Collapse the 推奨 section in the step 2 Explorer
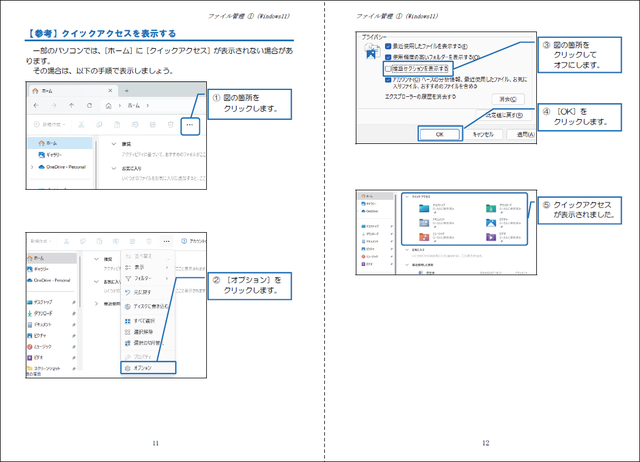The image size is (640, 462). 96,259
